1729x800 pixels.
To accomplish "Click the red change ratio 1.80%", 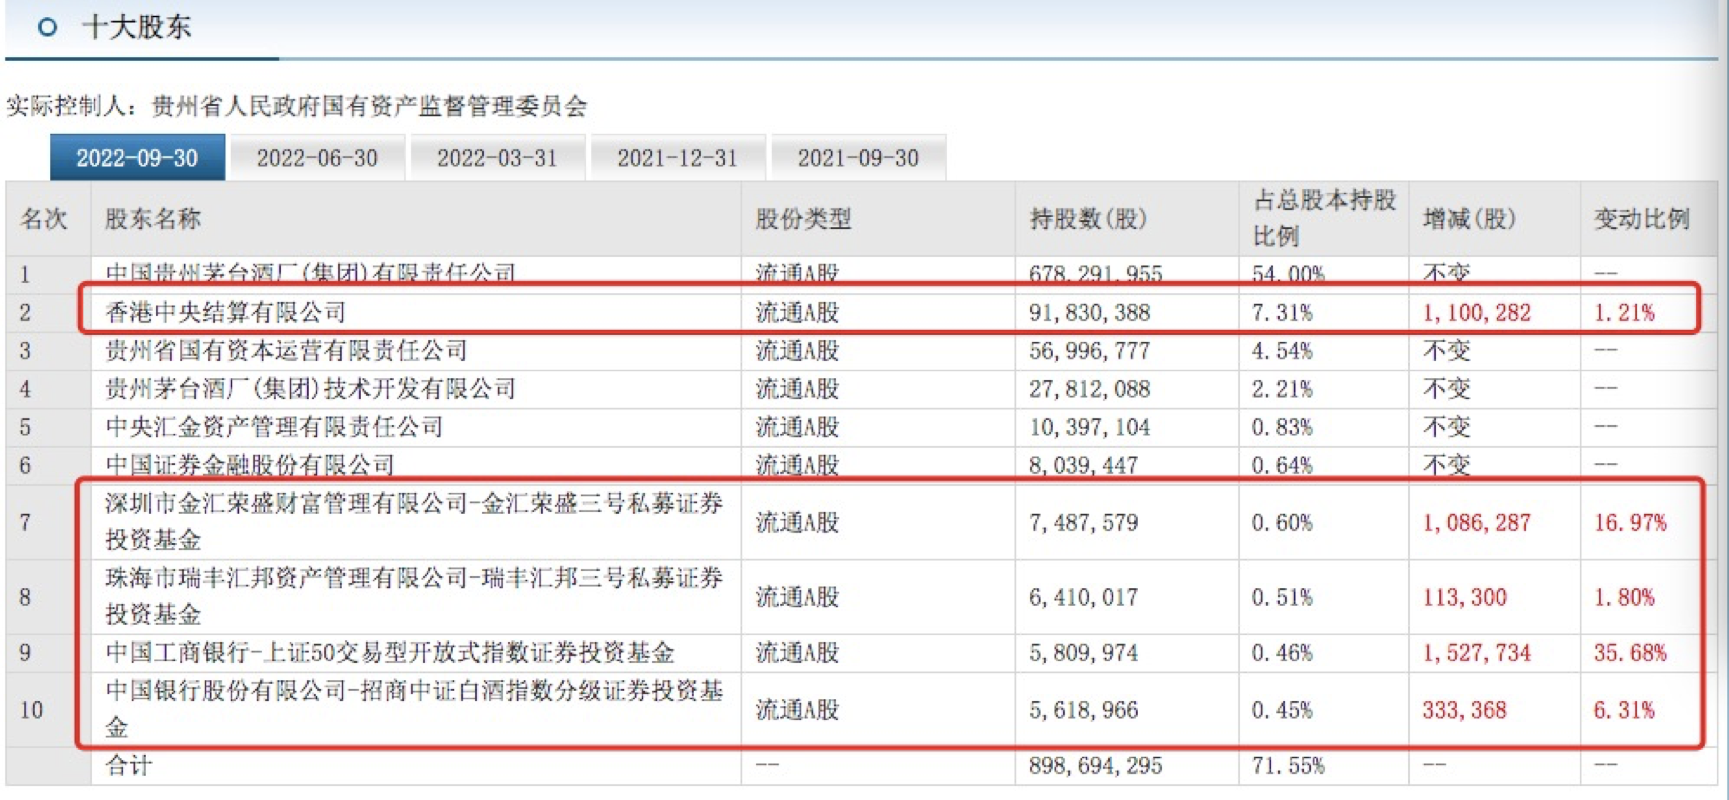I will pos(1624,597).
